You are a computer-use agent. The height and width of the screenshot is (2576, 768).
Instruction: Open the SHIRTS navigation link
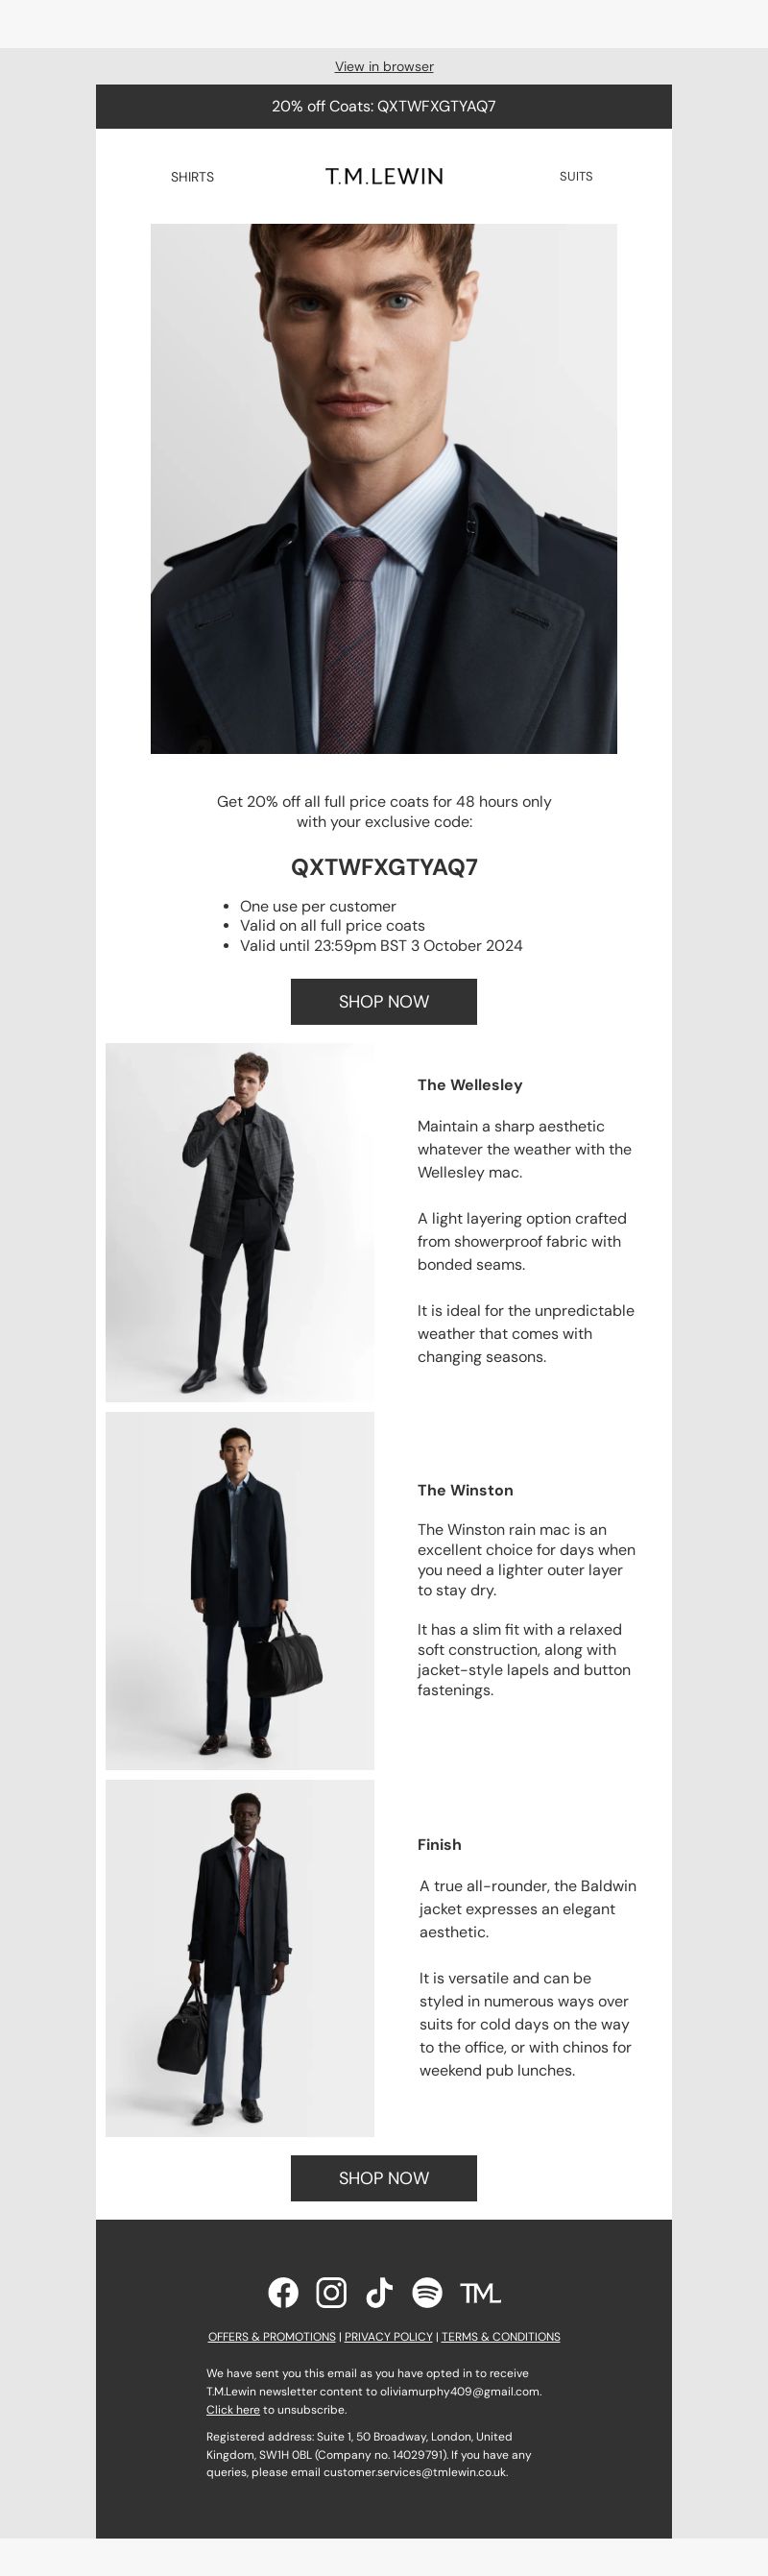tap(192, 177)
